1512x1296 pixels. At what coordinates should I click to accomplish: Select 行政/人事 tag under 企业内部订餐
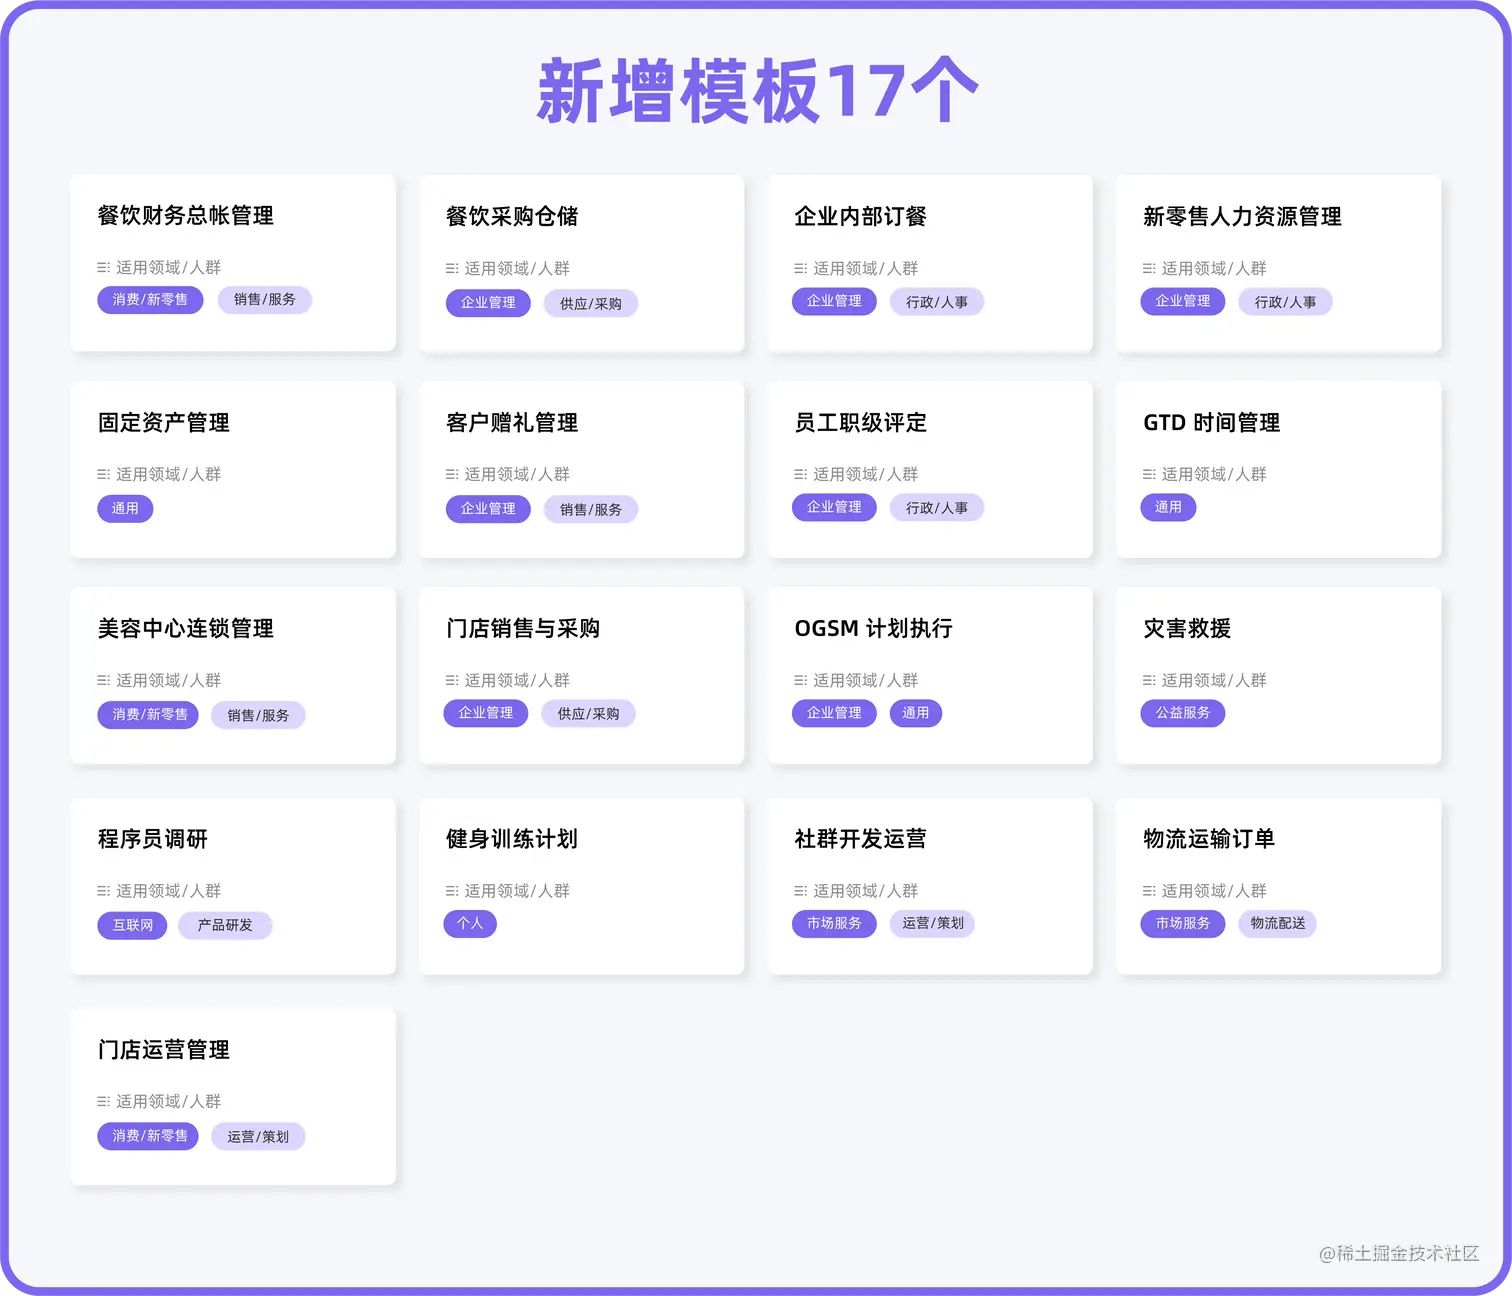(x=937, y=302)
